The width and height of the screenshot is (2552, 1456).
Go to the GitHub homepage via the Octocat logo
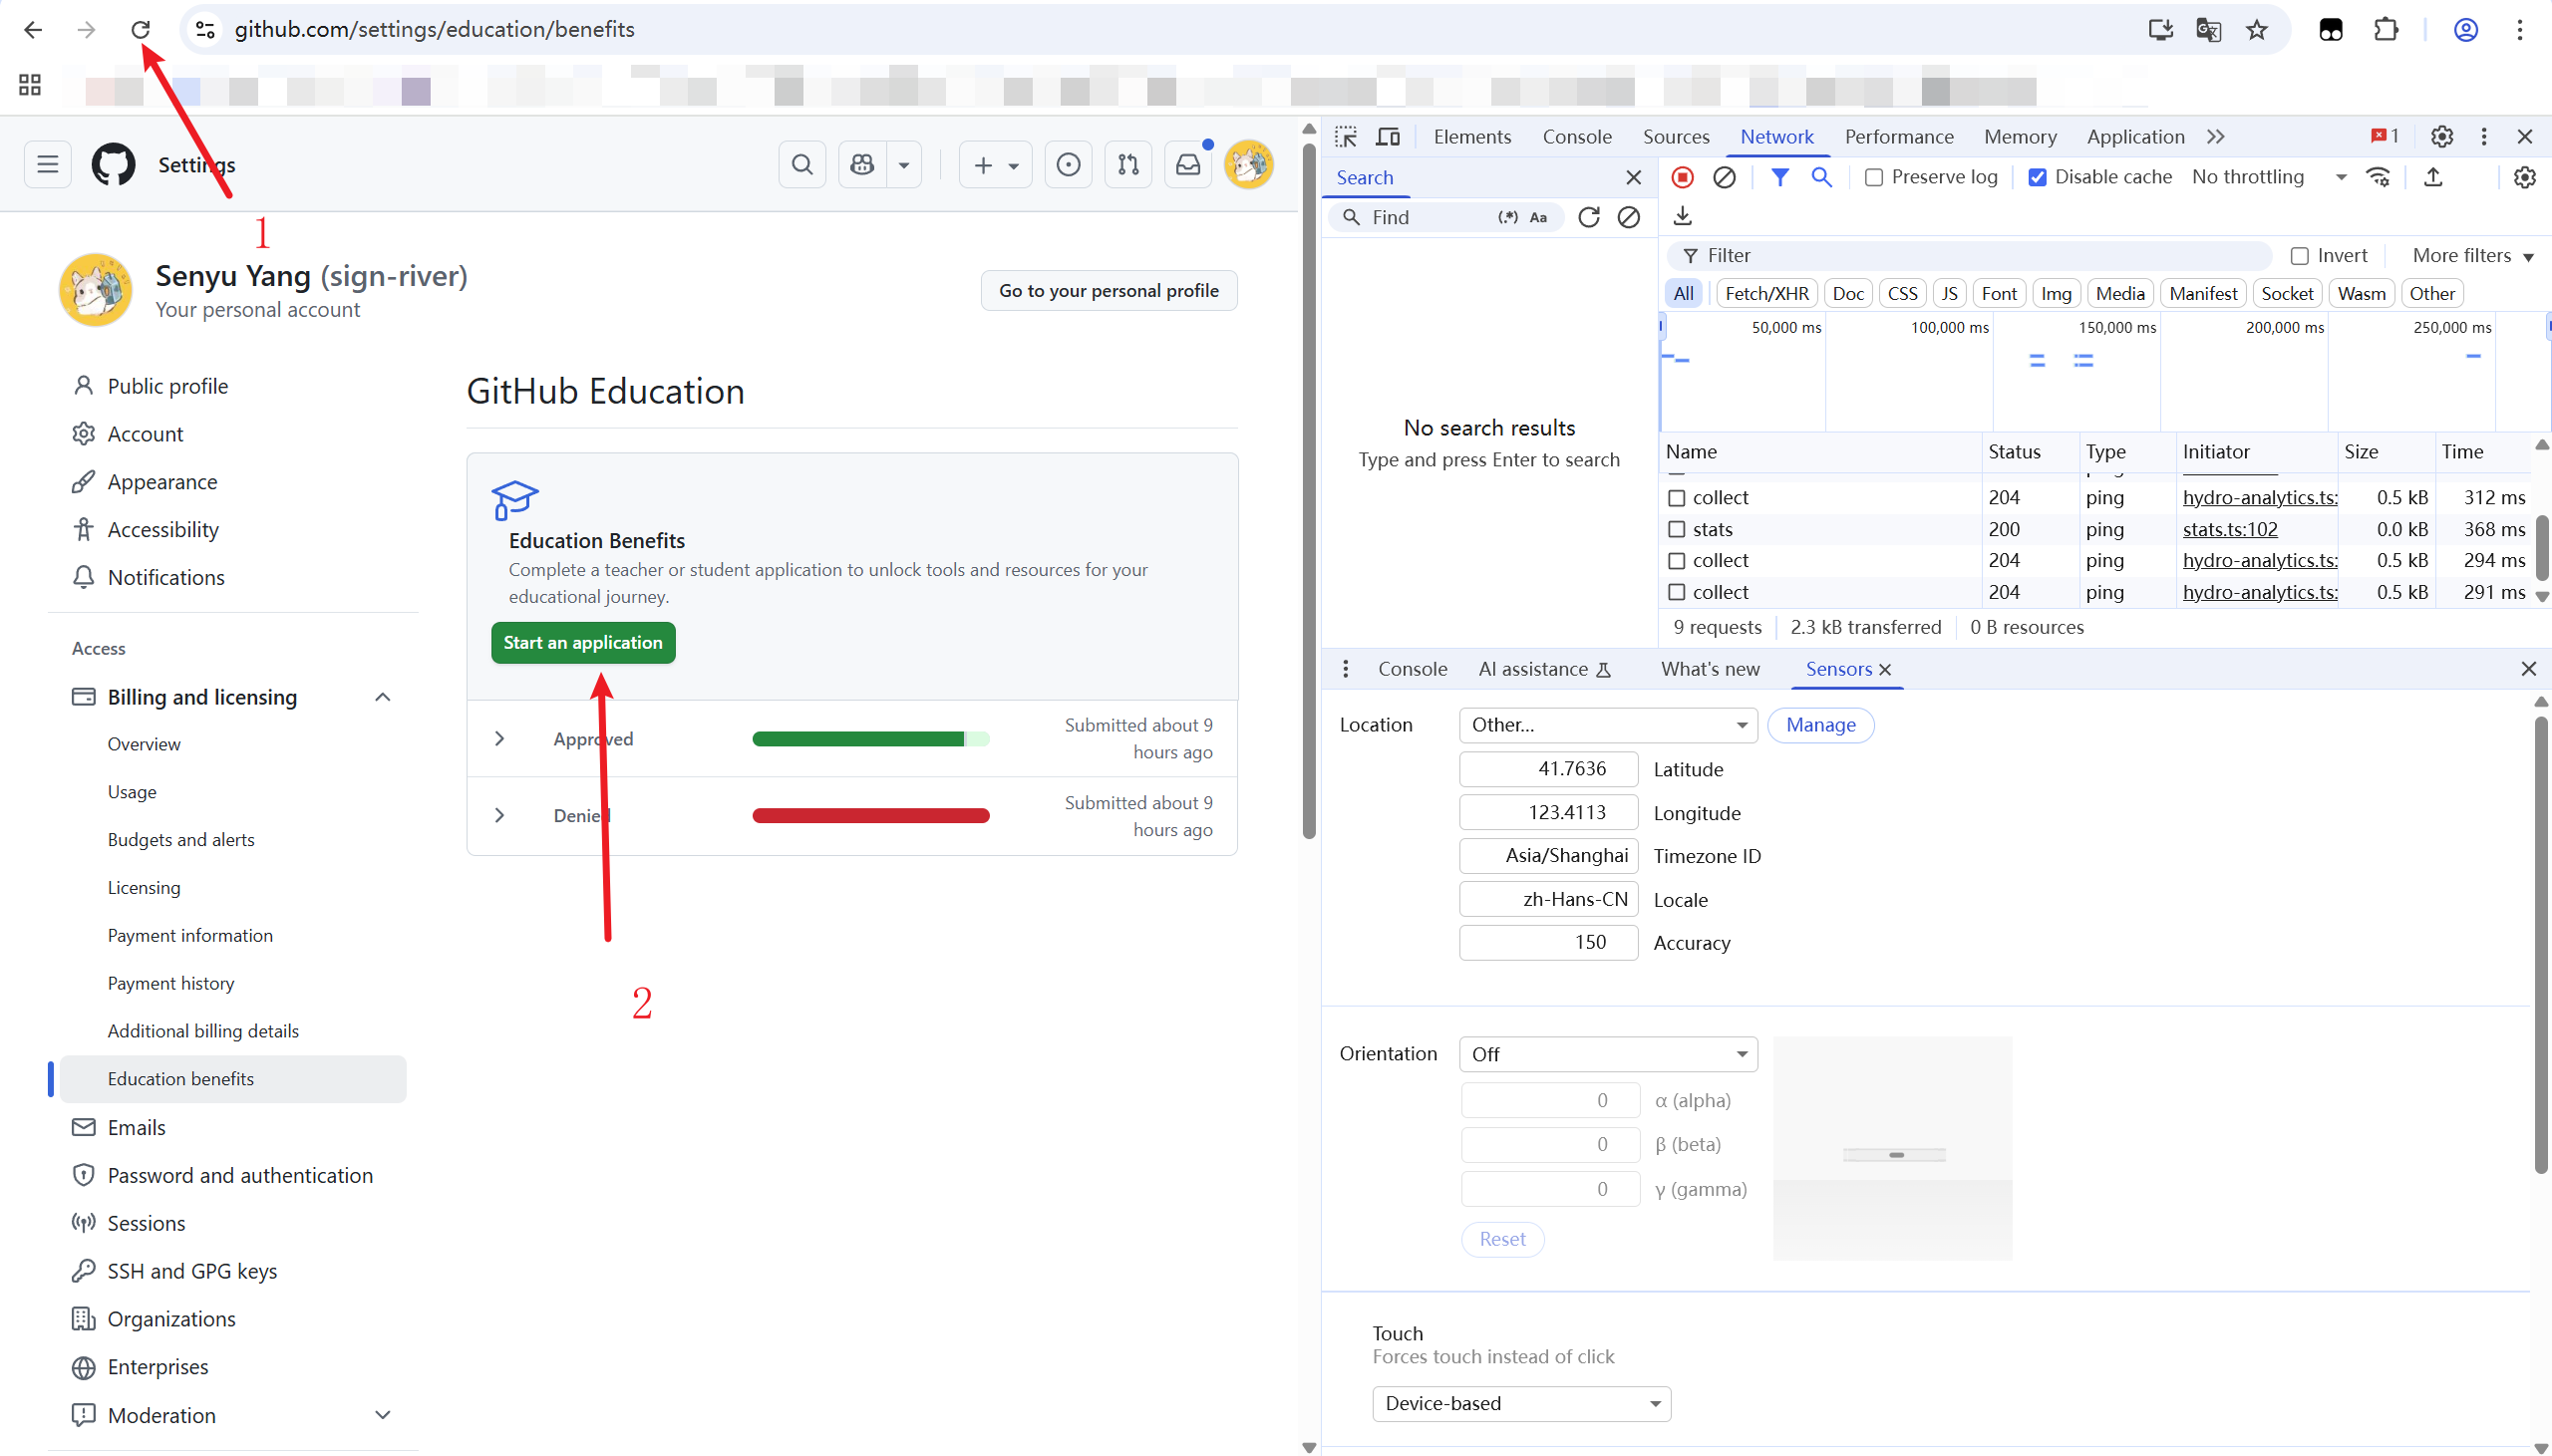(x=113, y=164)
